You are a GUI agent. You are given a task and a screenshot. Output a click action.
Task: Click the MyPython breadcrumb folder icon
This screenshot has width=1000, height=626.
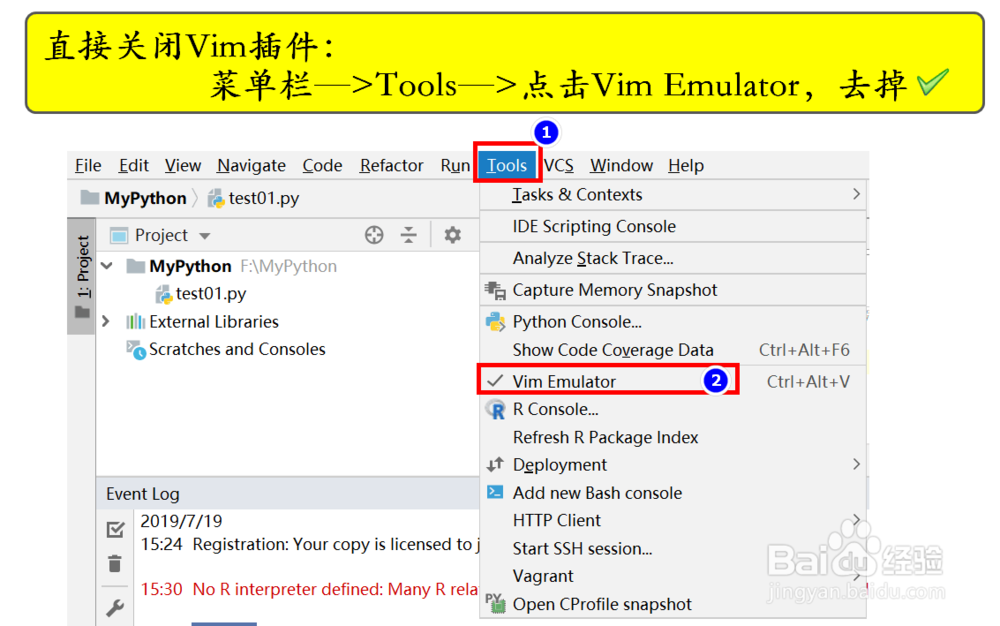pyautogui.click(x=90, y=198)
